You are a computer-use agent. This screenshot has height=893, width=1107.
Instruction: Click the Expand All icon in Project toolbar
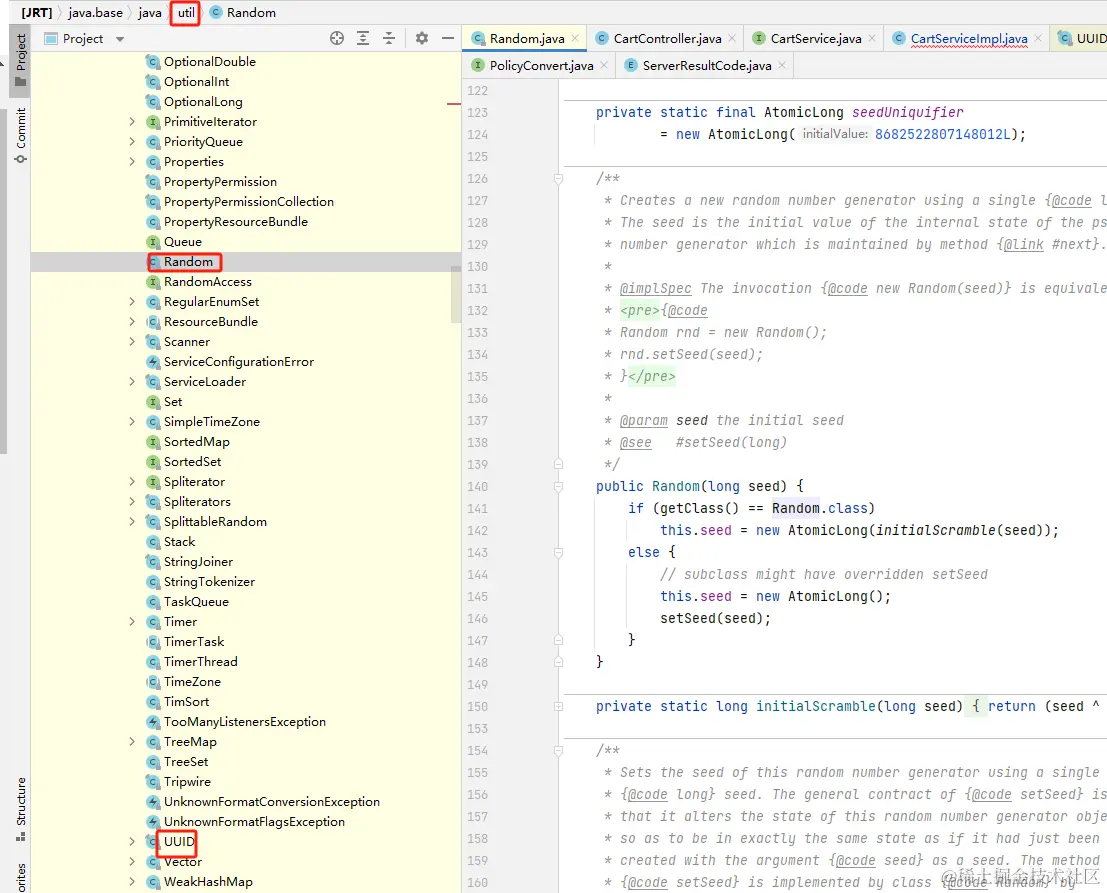tap(363, 39)
